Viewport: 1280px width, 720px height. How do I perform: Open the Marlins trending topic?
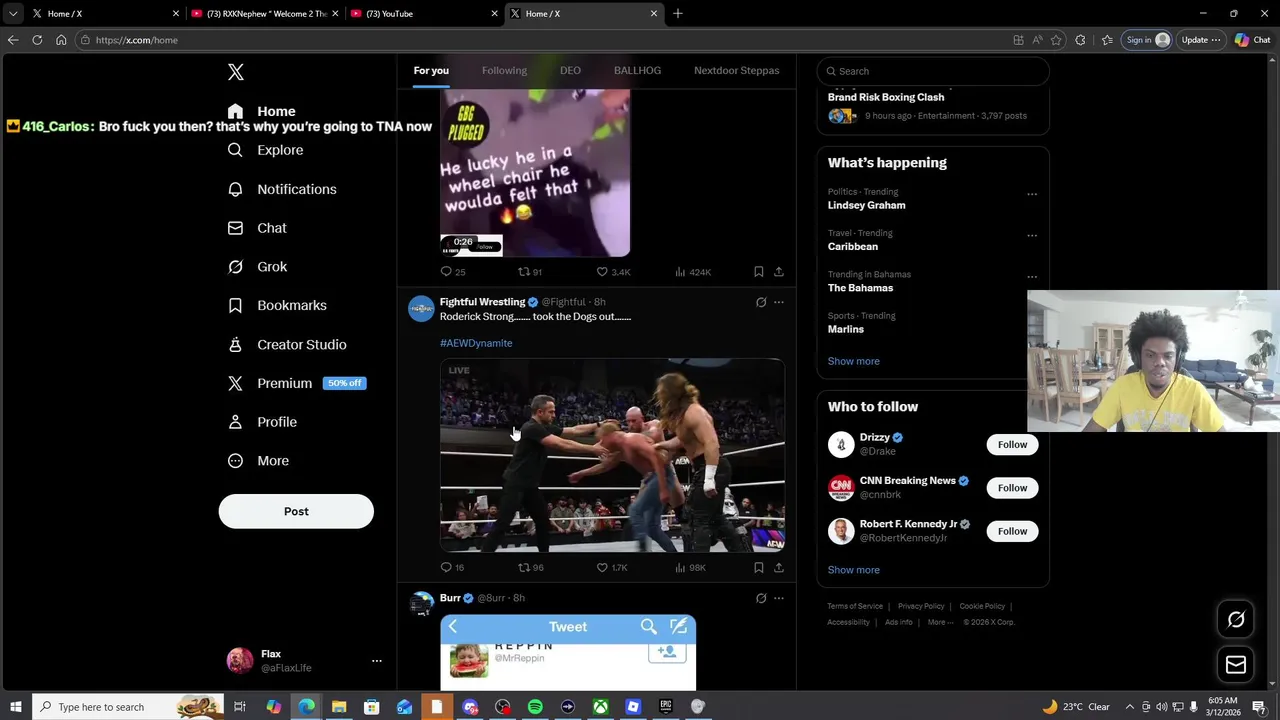[845, 329]
